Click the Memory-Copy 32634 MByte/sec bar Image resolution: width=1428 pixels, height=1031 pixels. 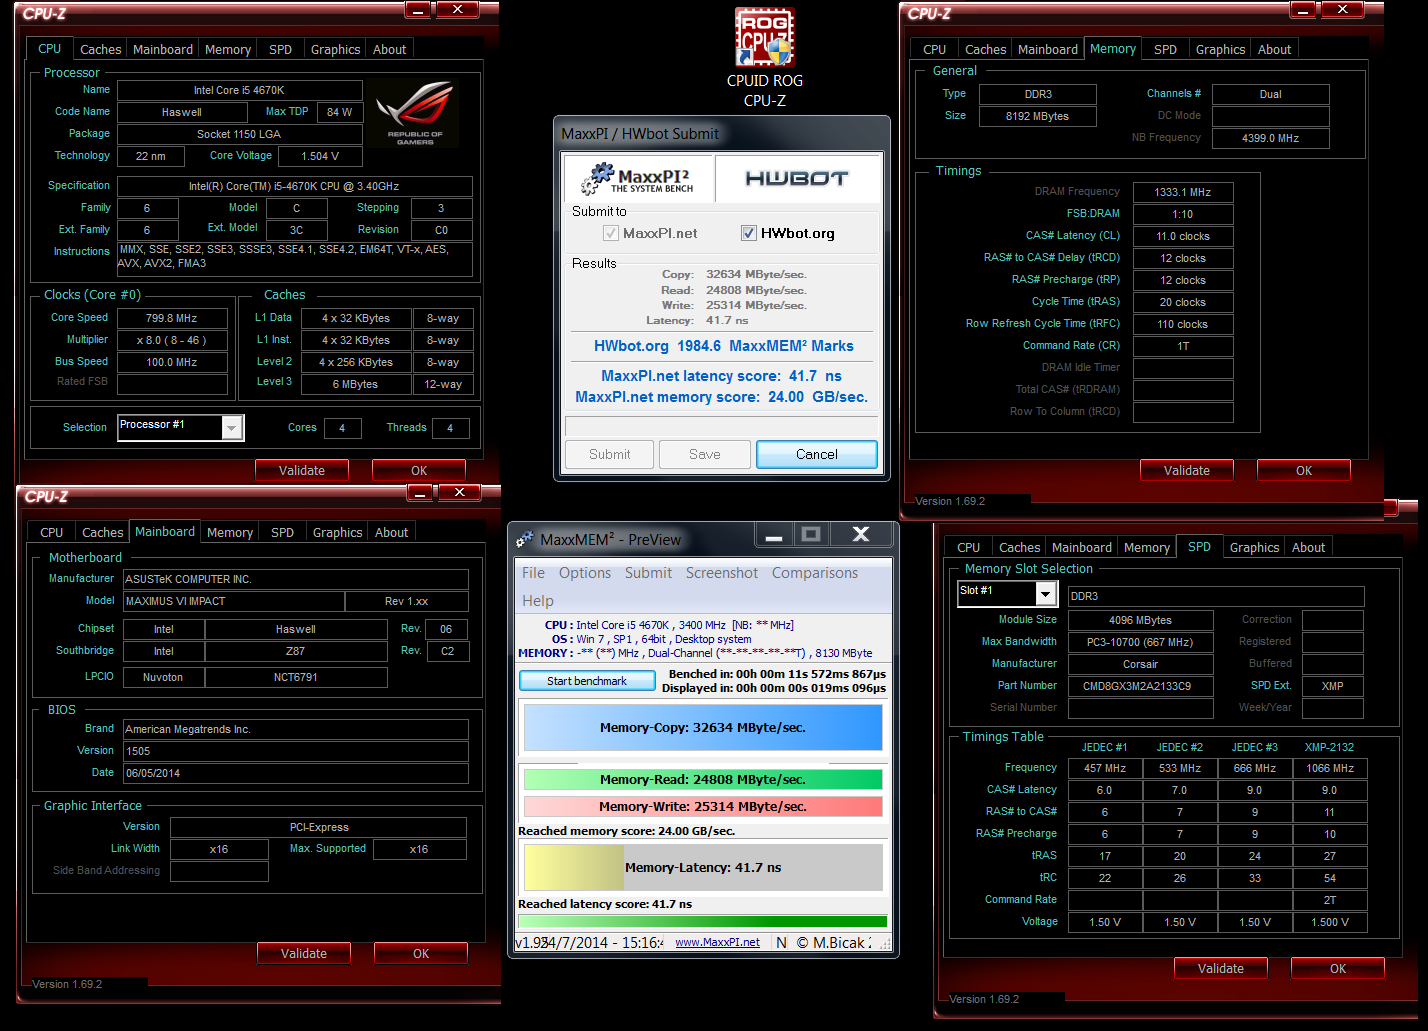click(703, 727)
